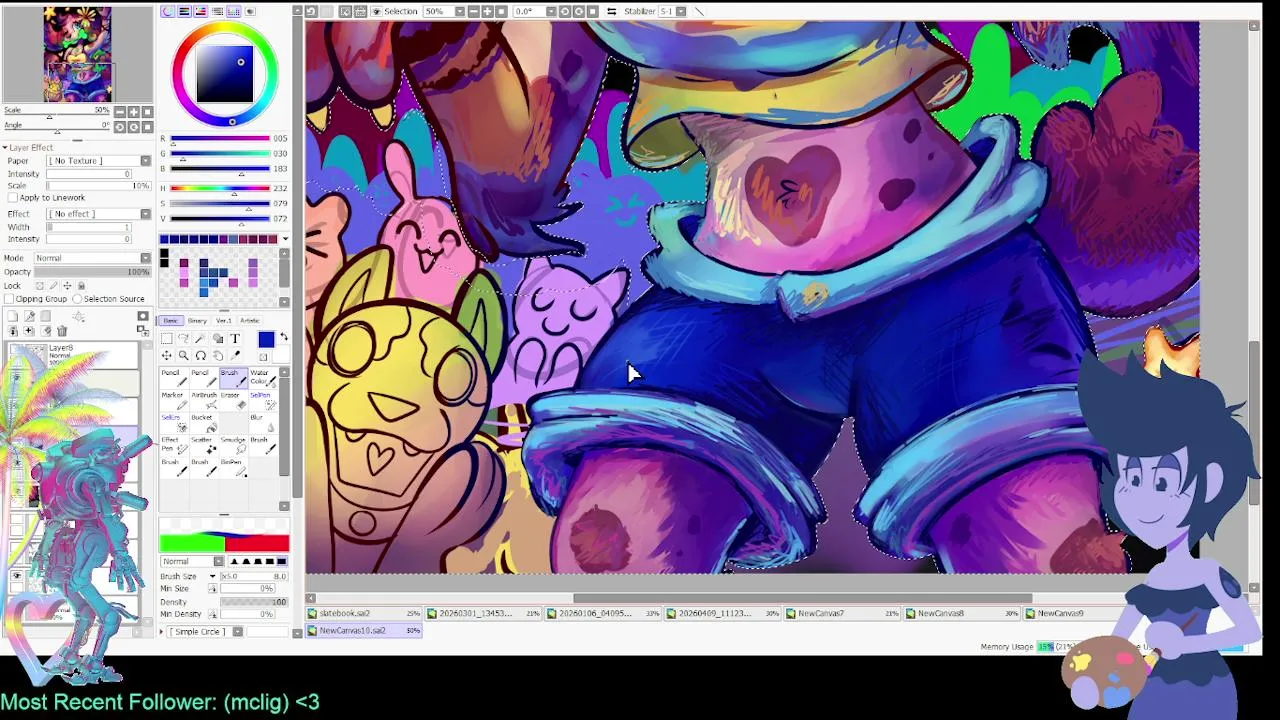Switch to the Ver.1 tool tab
The width and height of the screenshot is (1280, 720).
223,321
